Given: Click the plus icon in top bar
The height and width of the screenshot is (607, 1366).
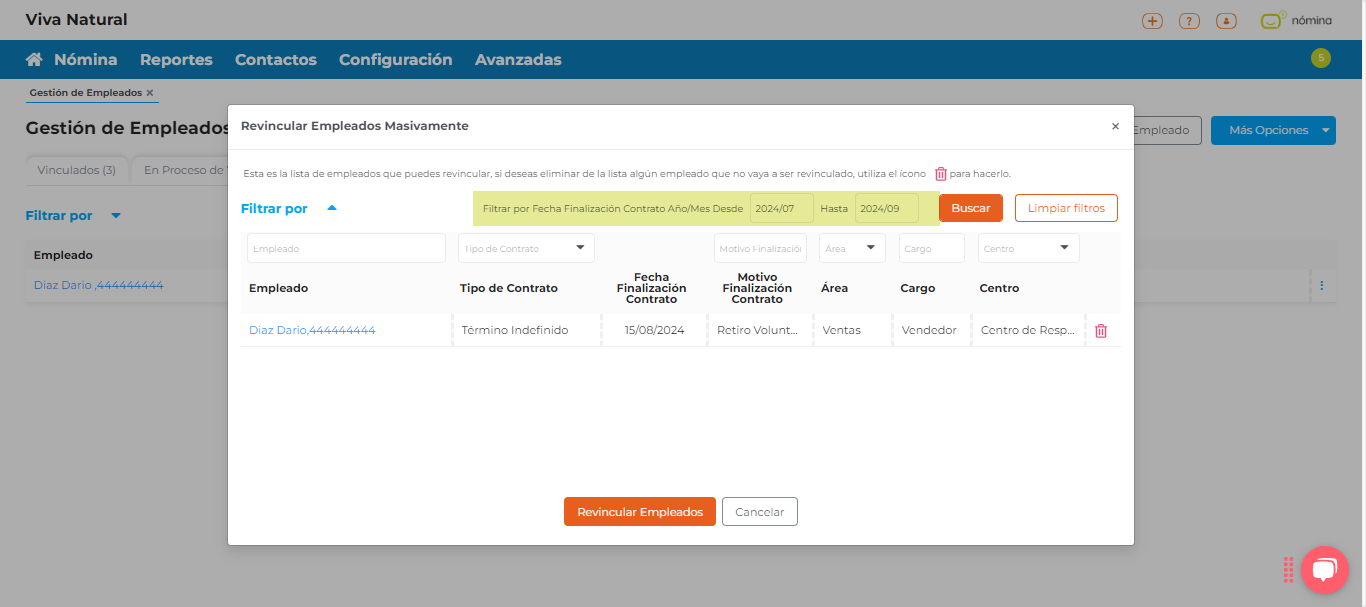Looking at the screenshot, I should pos(1152,21).
